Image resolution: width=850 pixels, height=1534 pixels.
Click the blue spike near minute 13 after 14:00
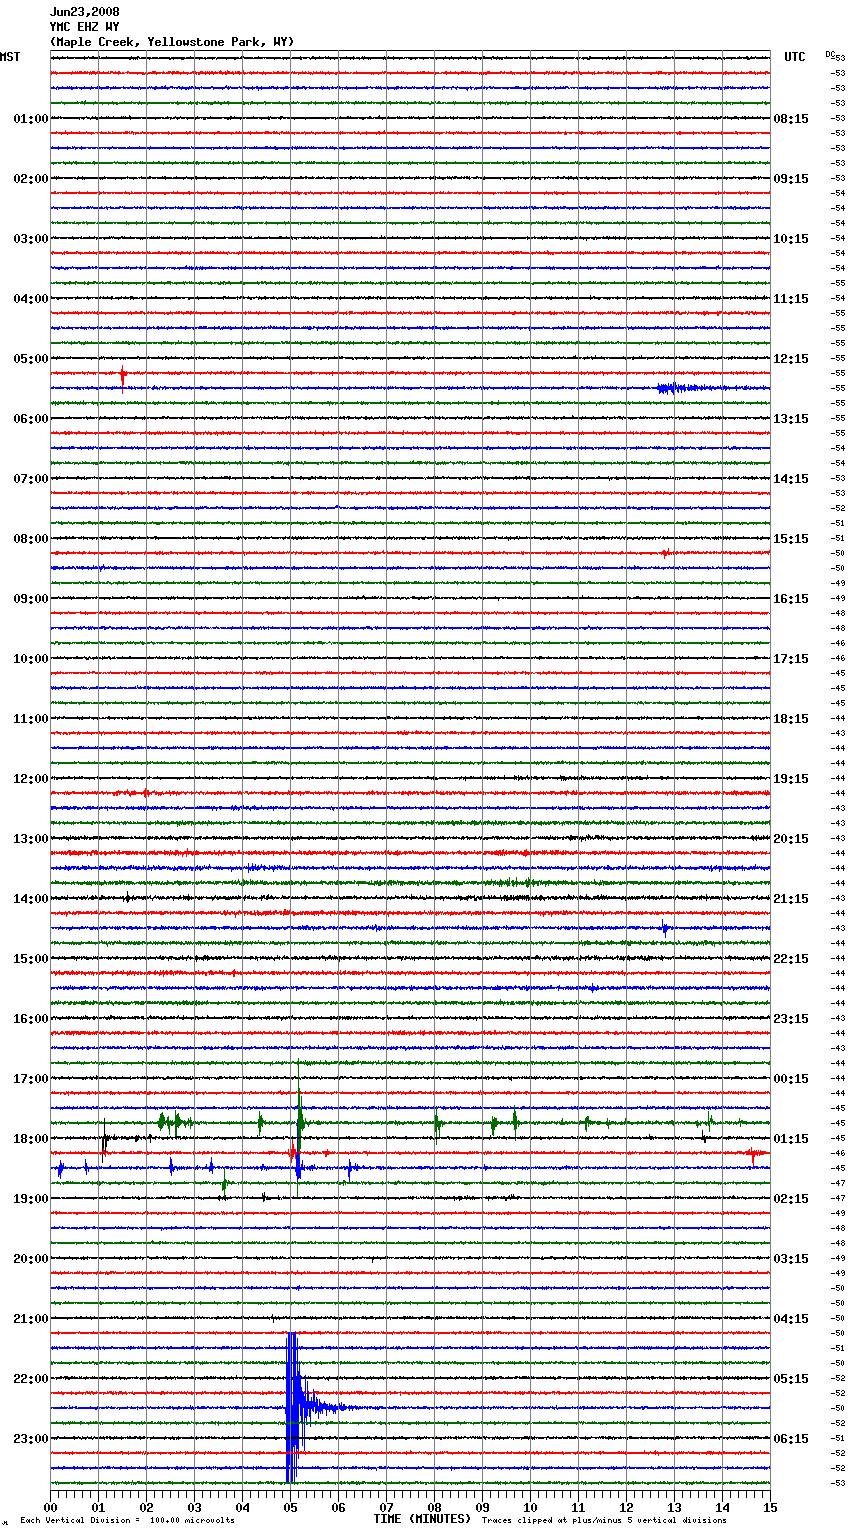(665, 928)
